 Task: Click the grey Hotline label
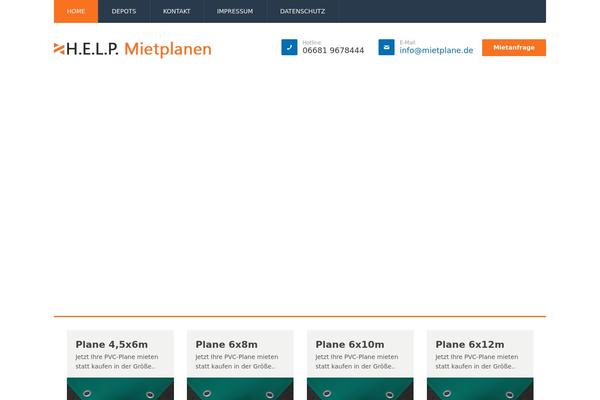(x=312, y=42)
